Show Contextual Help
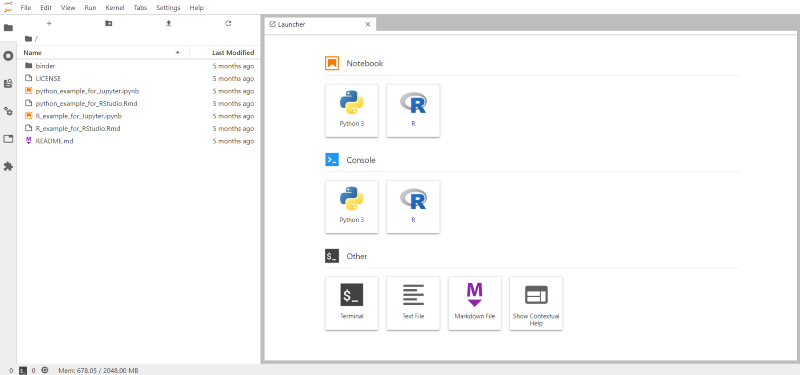The image size is (800, 375). point(536,303)
